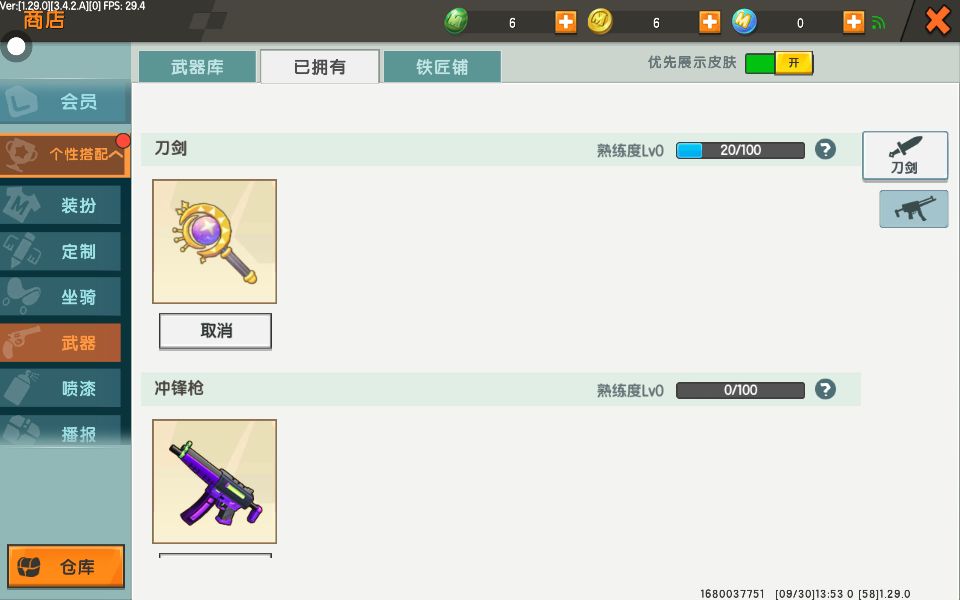Open the 仓库 warehouse button

click(66, 566)
